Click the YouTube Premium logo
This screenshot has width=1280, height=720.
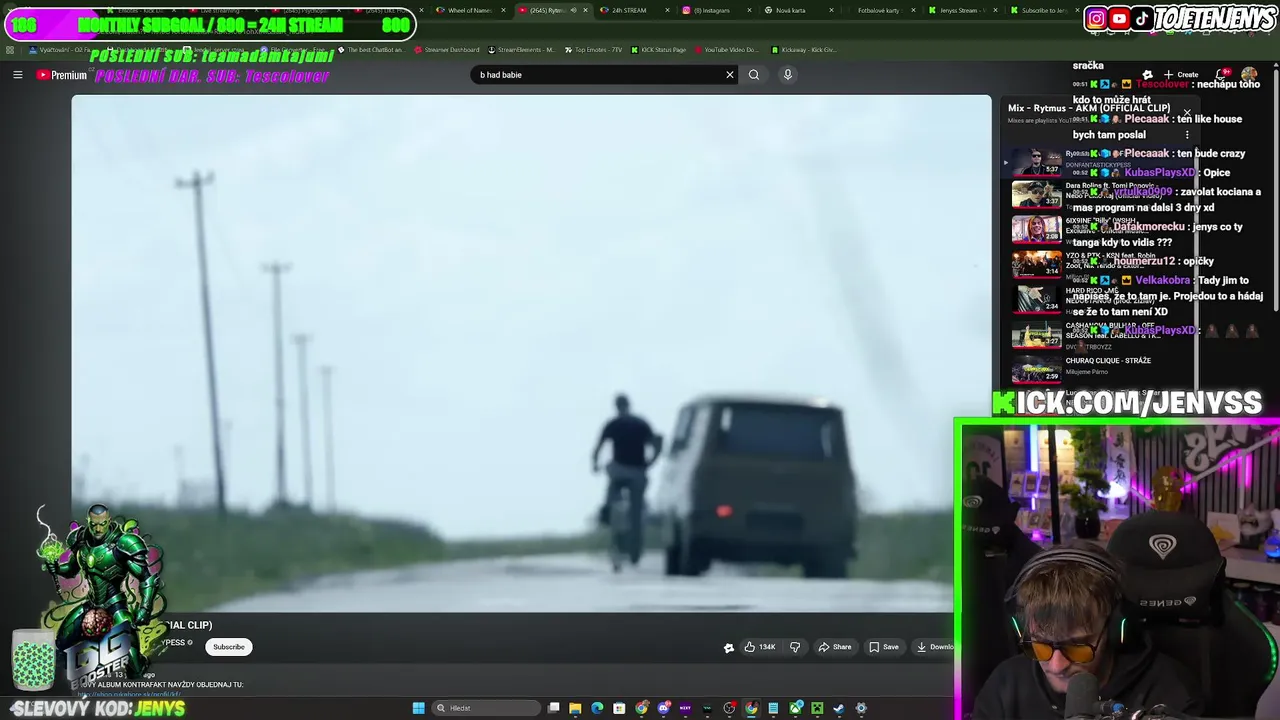pos(62,75)
